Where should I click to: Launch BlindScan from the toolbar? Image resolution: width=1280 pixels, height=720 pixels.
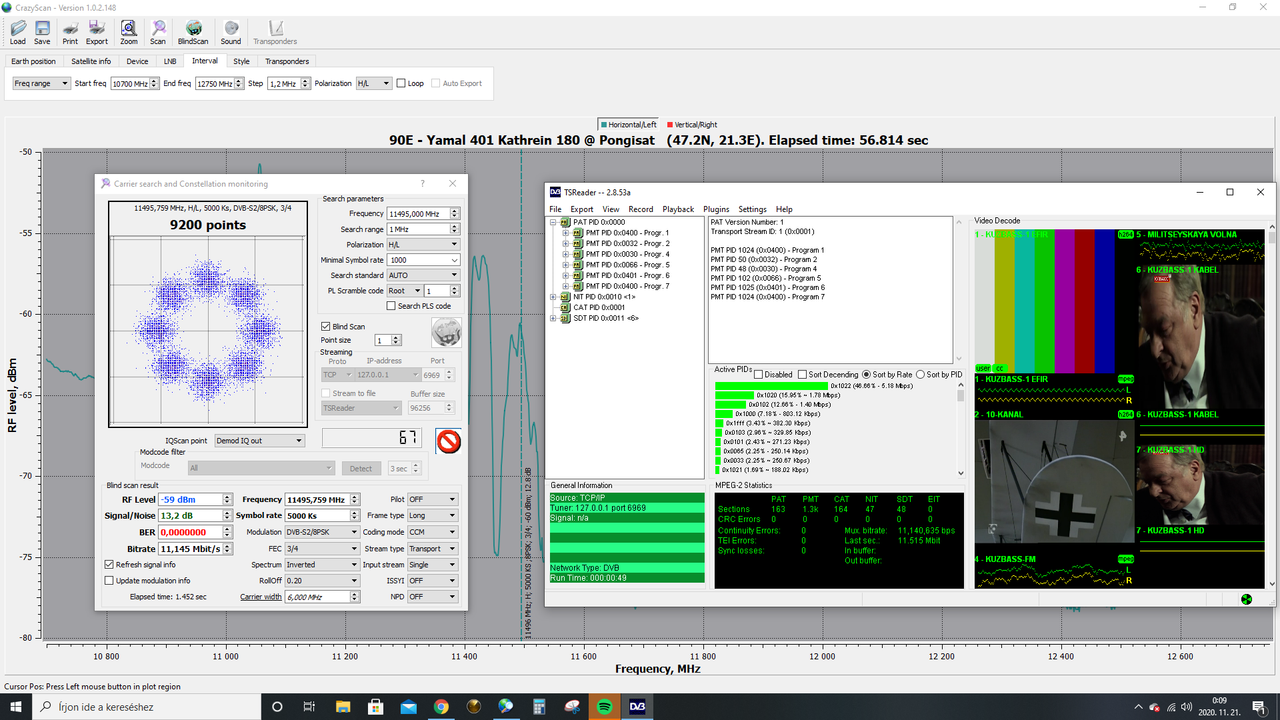pyautogui.click(x=194, y=33)
